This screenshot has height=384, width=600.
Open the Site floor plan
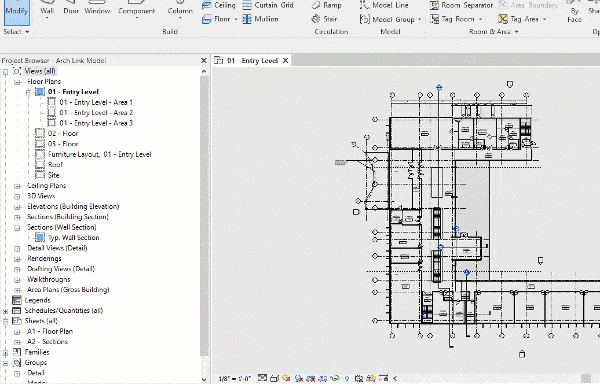coord(54,175)
